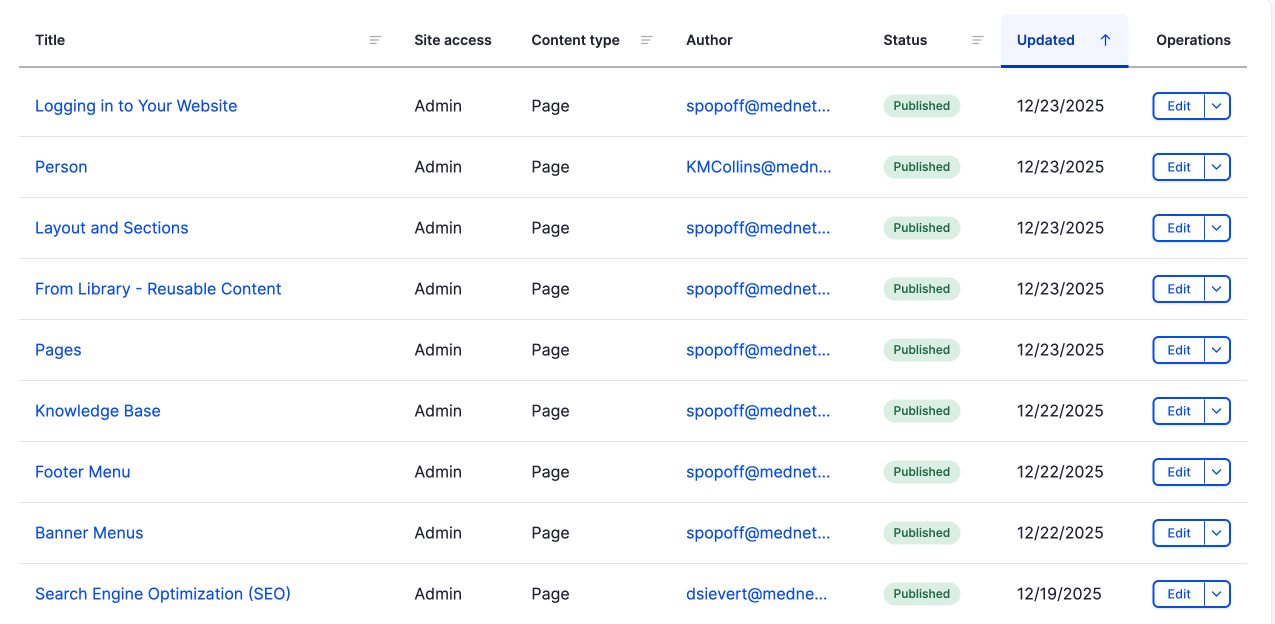The width and height of the screenshot is (1275, 624).
Task: Edit the Layout and Sections page
Action: [x=1179, y=228]
